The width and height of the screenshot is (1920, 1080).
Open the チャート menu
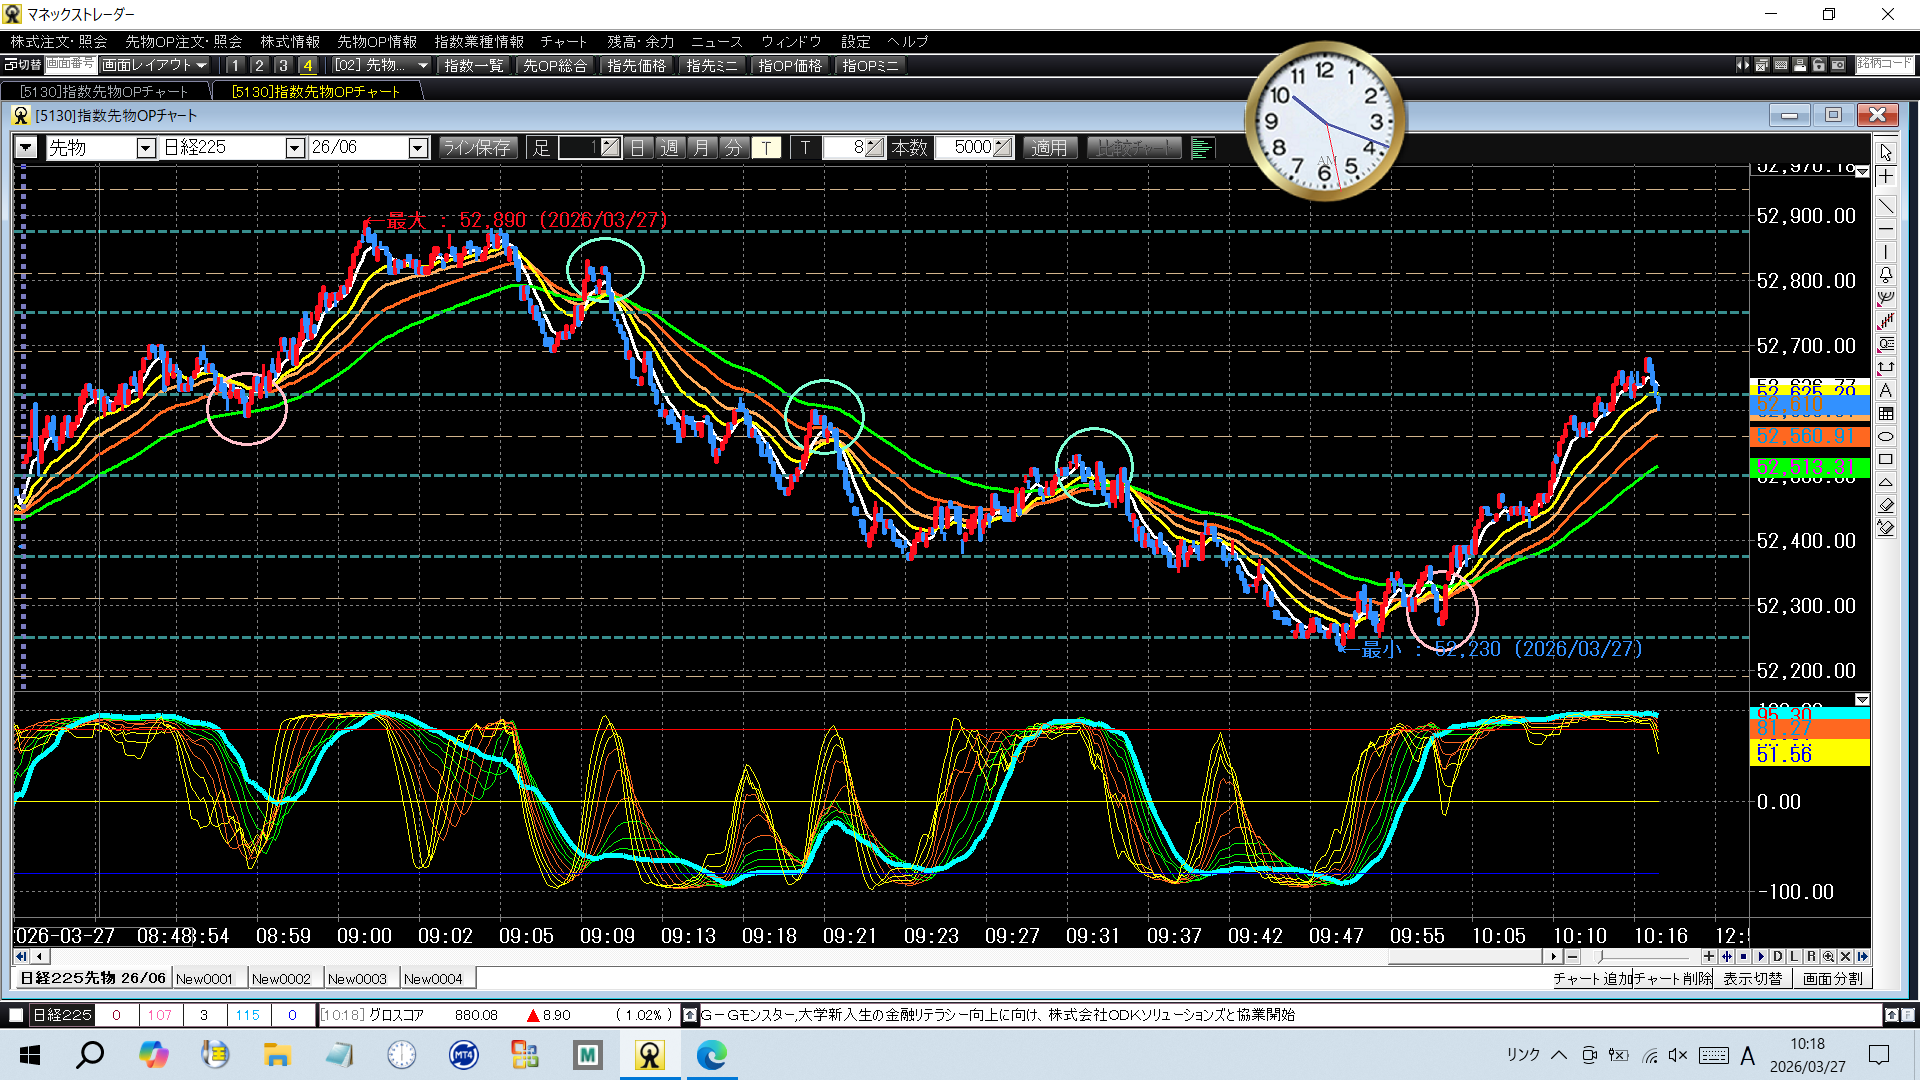pos(563,41)
